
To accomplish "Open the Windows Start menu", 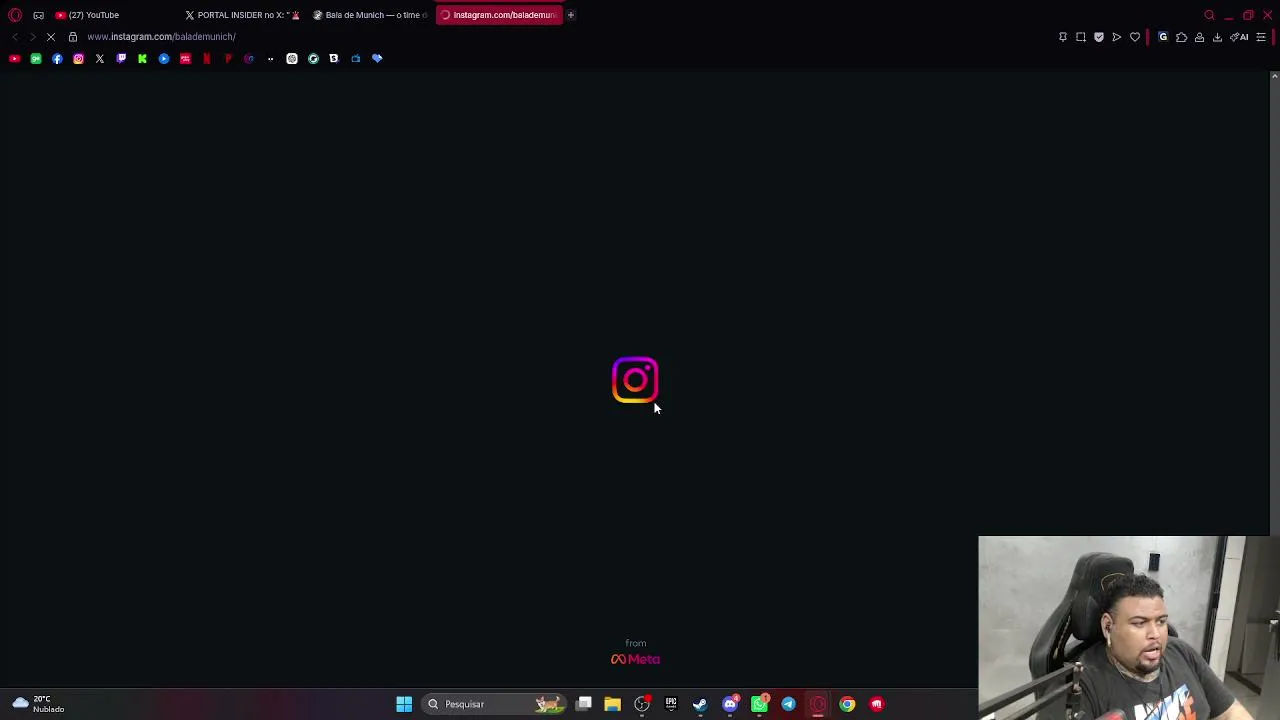I will (x=404, y=704).
